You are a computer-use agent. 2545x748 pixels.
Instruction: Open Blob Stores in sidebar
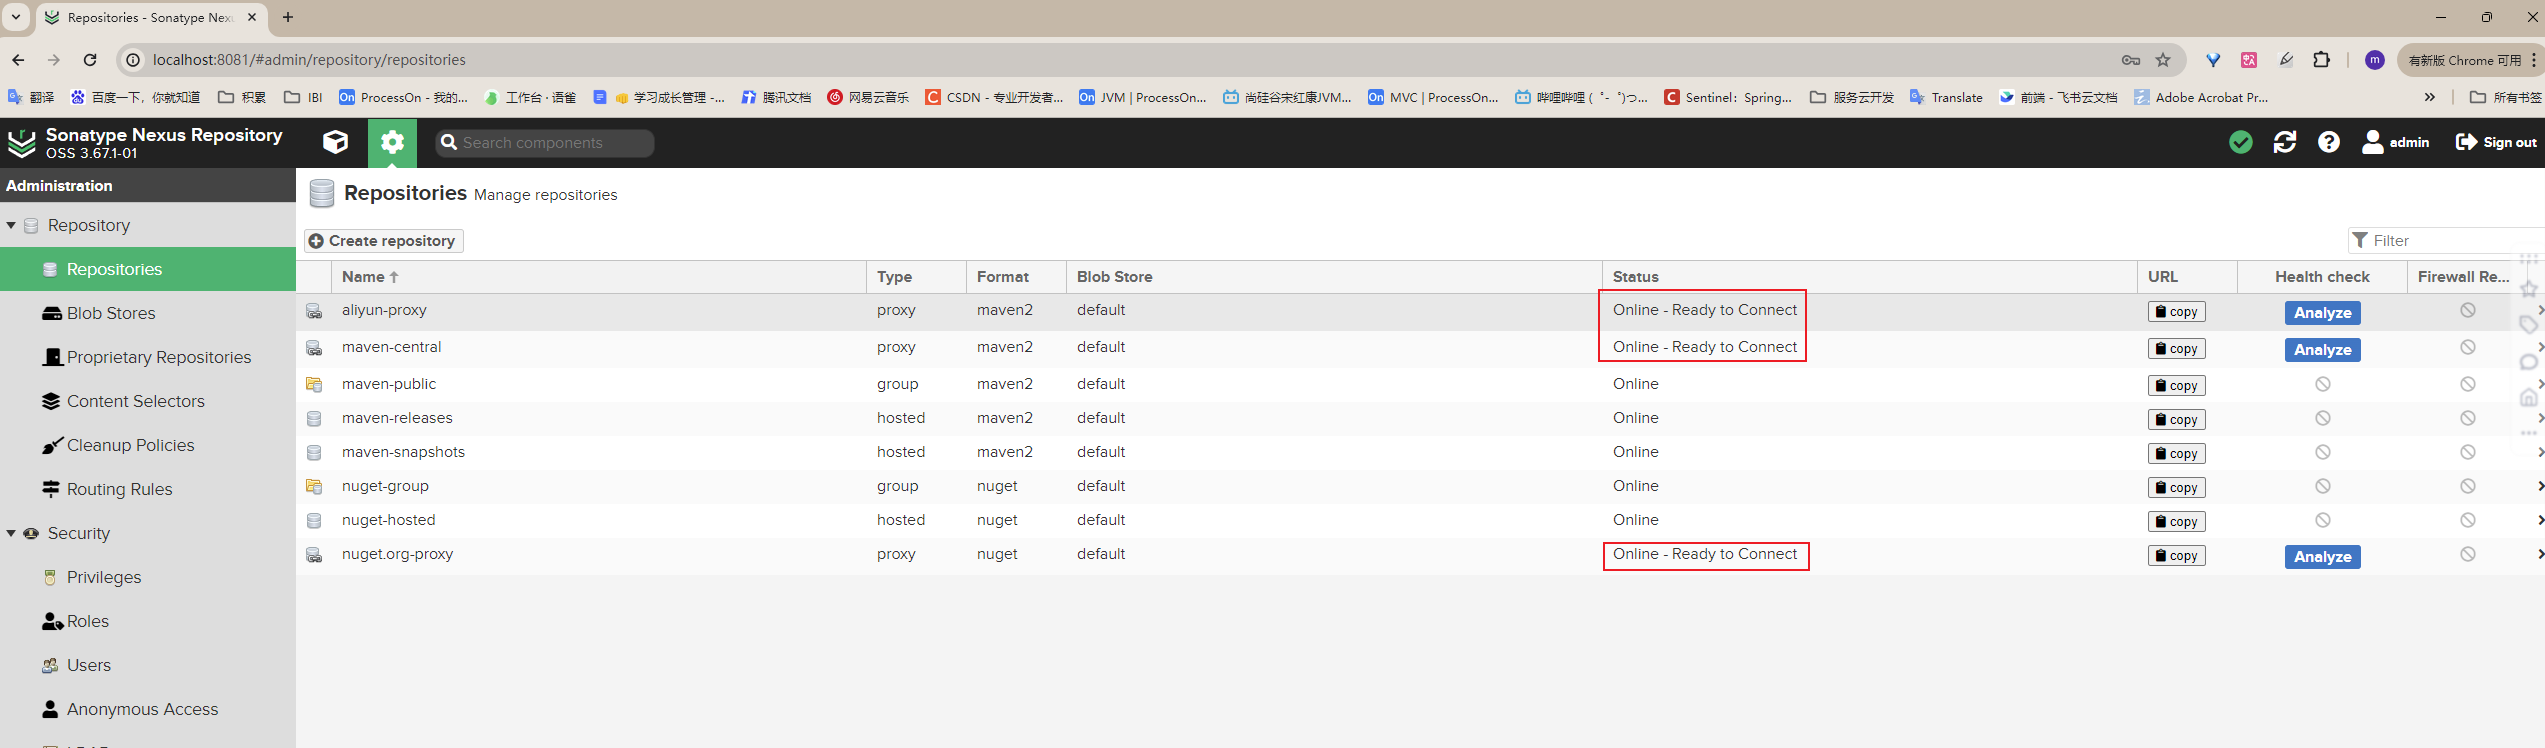(111, 314)
